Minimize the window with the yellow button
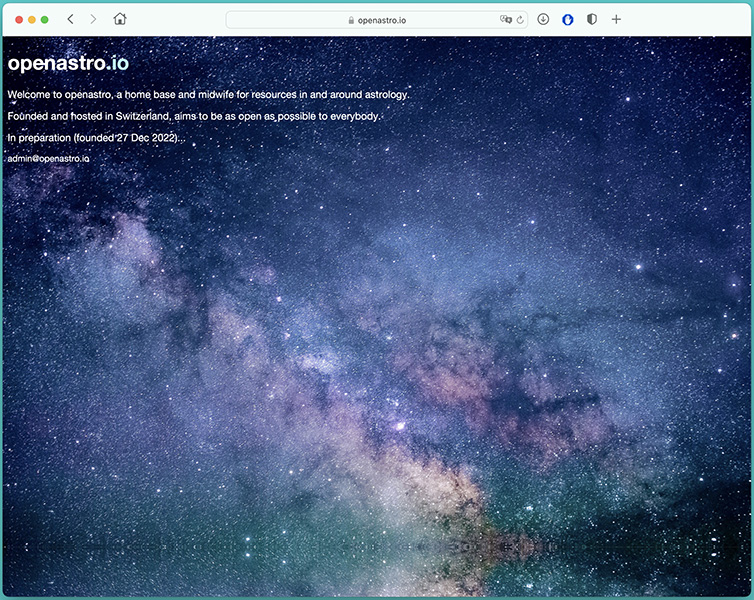 click(32, 20)
